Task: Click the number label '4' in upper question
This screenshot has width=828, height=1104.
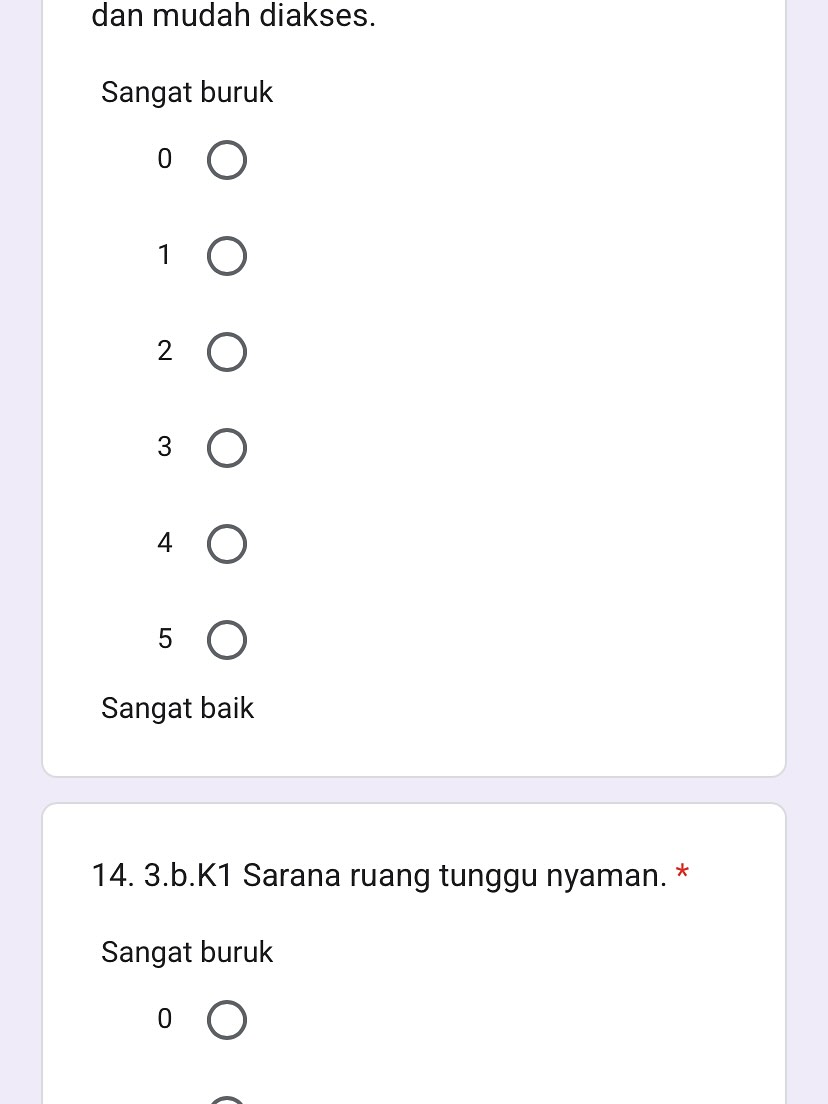Action: (x=165, y=543)
